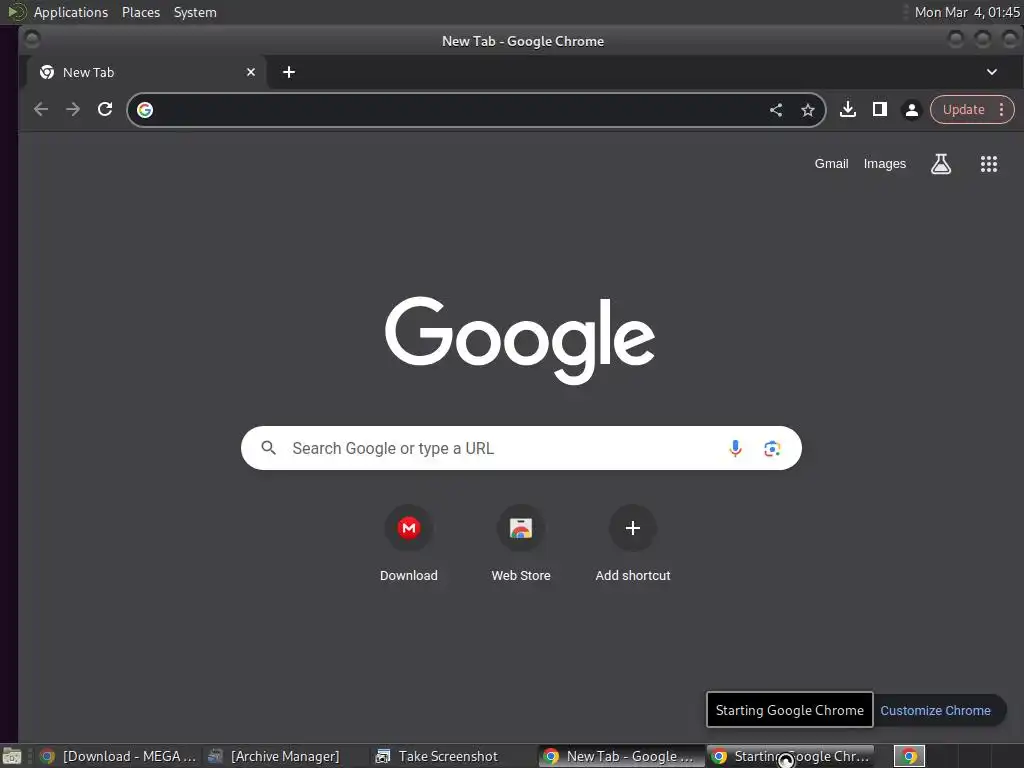Open the MEGA Download shortcut

click(x=409, y=543)
